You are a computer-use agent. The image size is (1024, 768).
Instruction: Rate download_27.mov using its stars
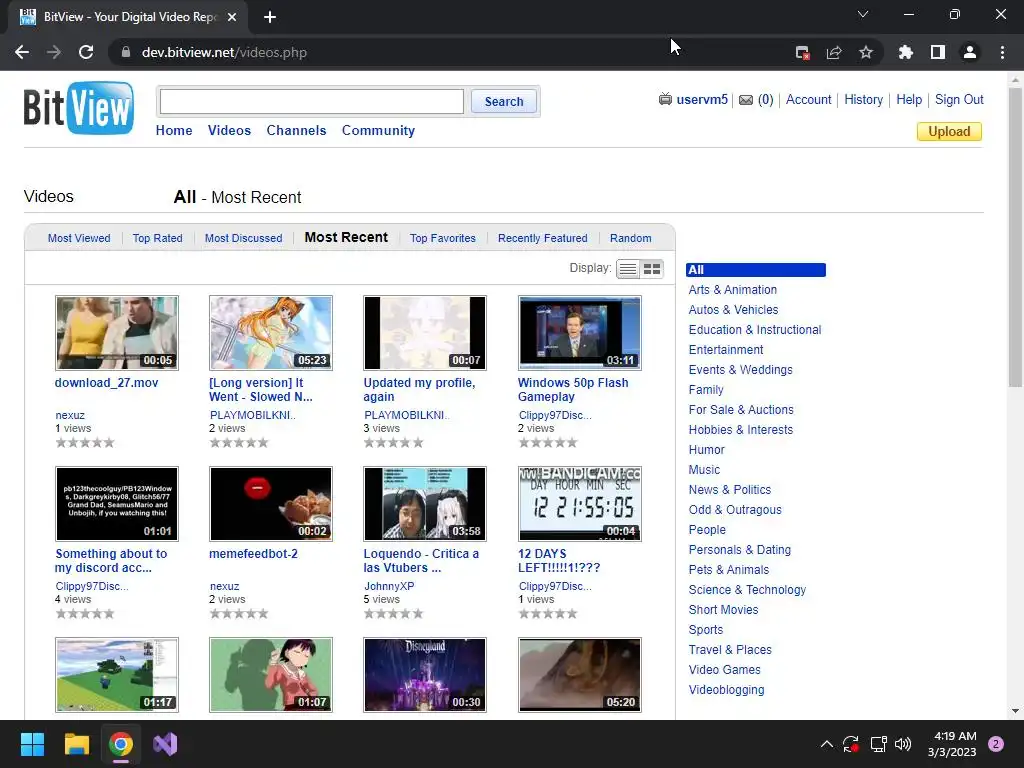[x=85, y=443]
